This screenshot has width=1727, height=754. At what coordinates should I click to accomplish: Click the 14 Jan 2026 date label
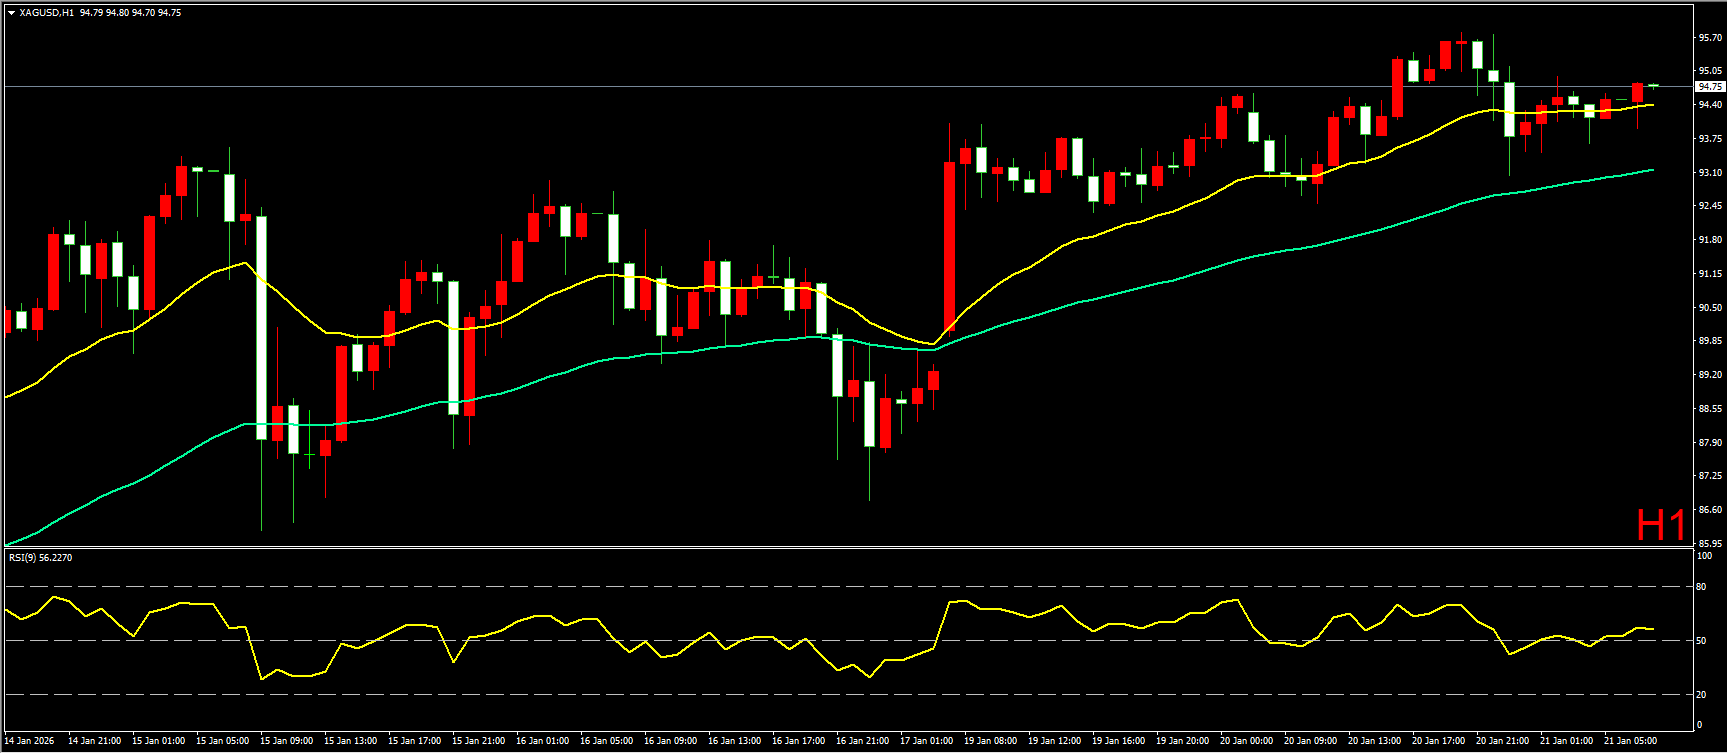(29, 741)
